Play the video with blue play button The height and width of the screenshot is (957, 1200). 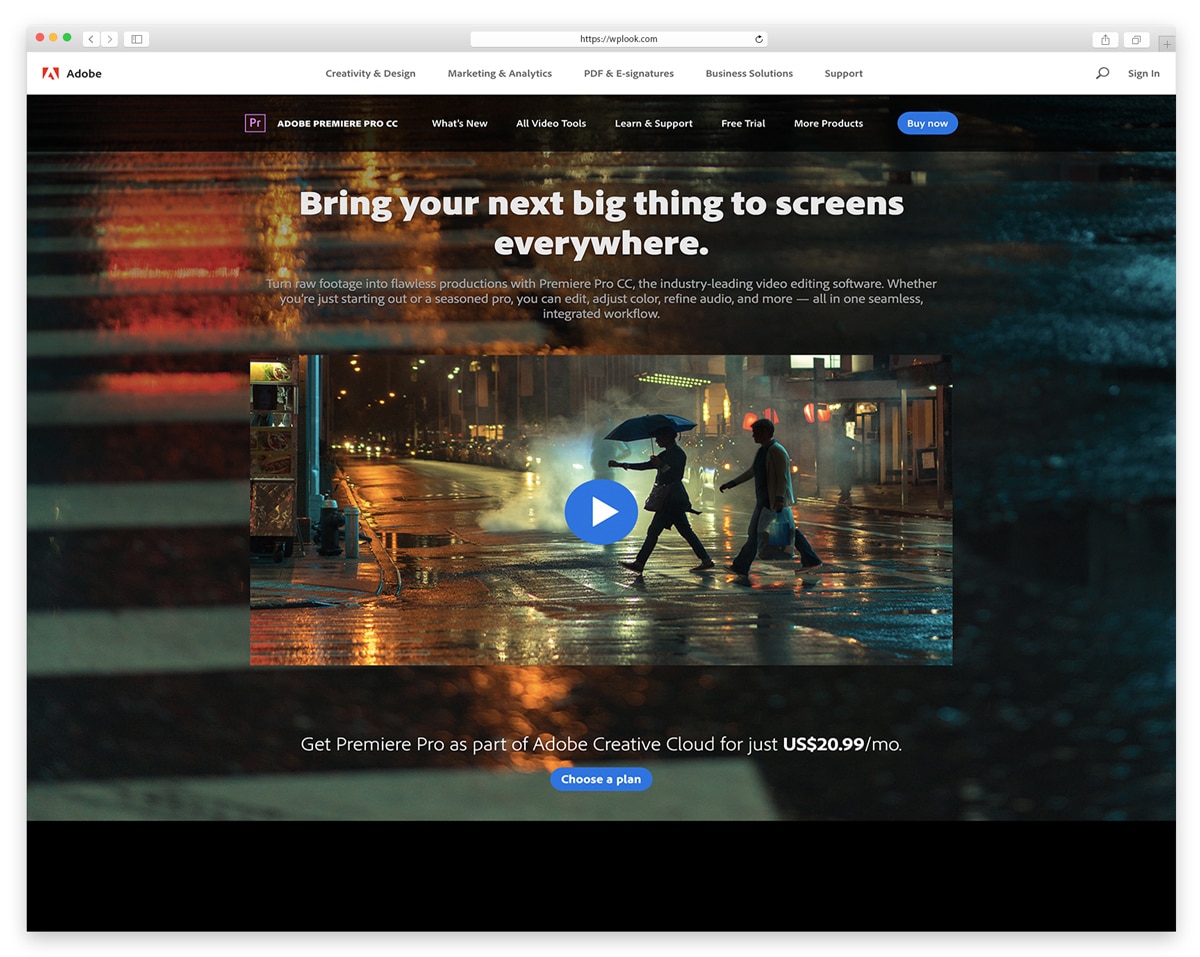601,512
